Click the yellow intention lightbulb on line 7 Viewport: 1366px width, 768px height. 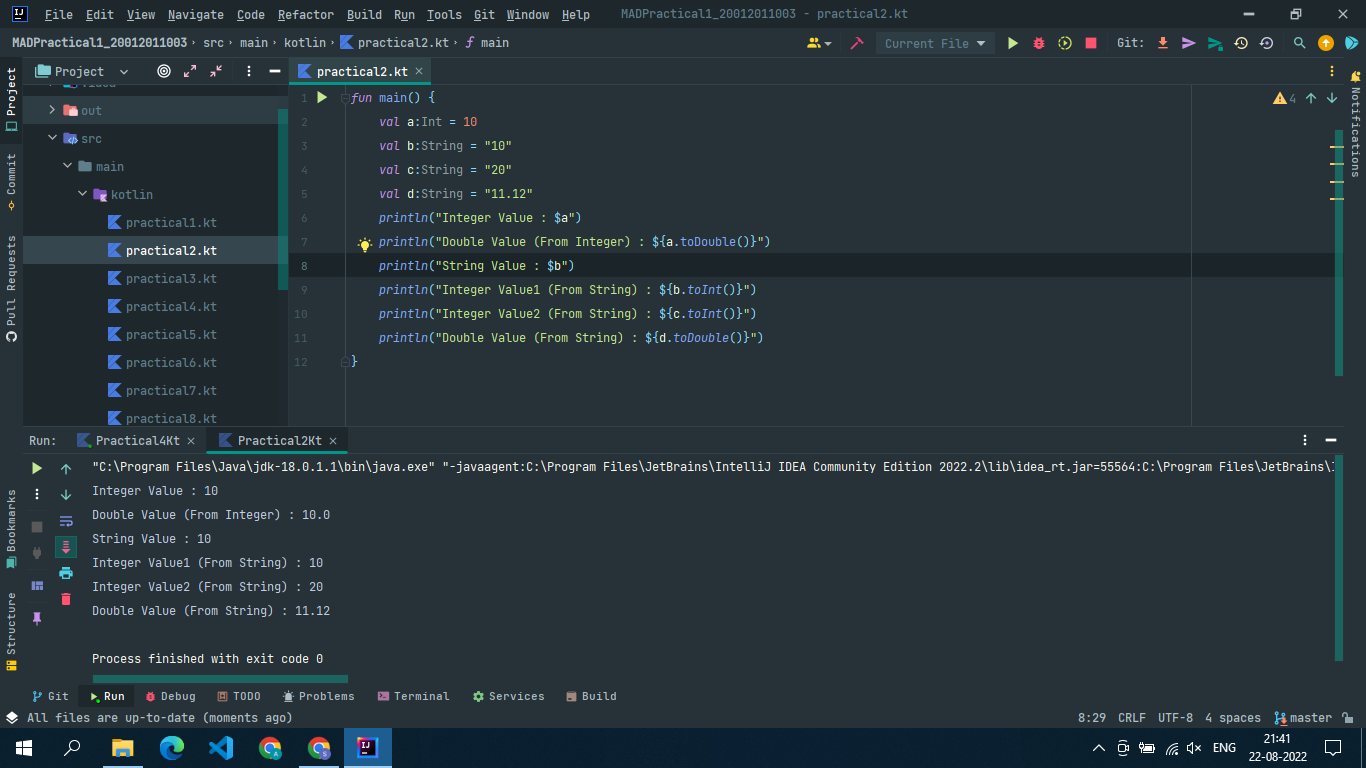[x=365, y=243]
